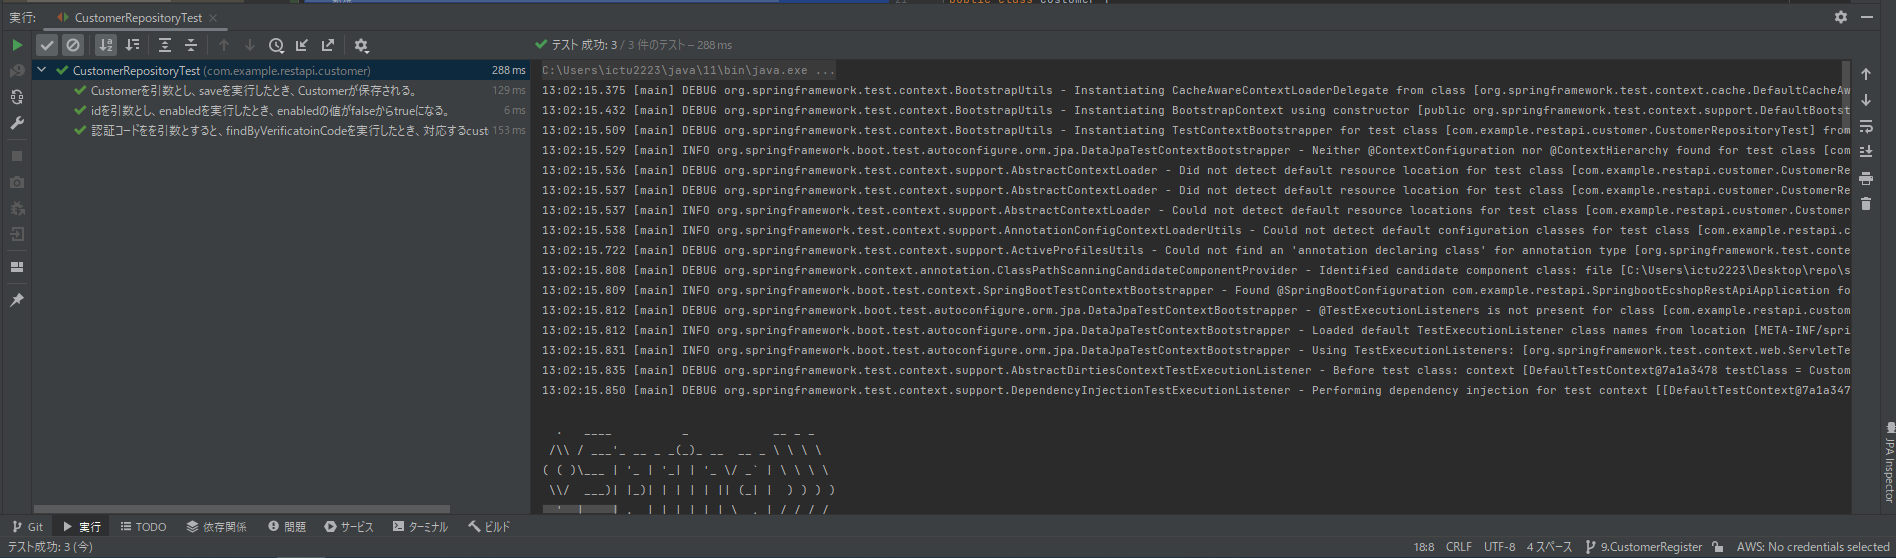The height and width of the screenshot is (558, 1896).
Task: Click test tree horizontal scrollbar
Action: click(241, 509)
